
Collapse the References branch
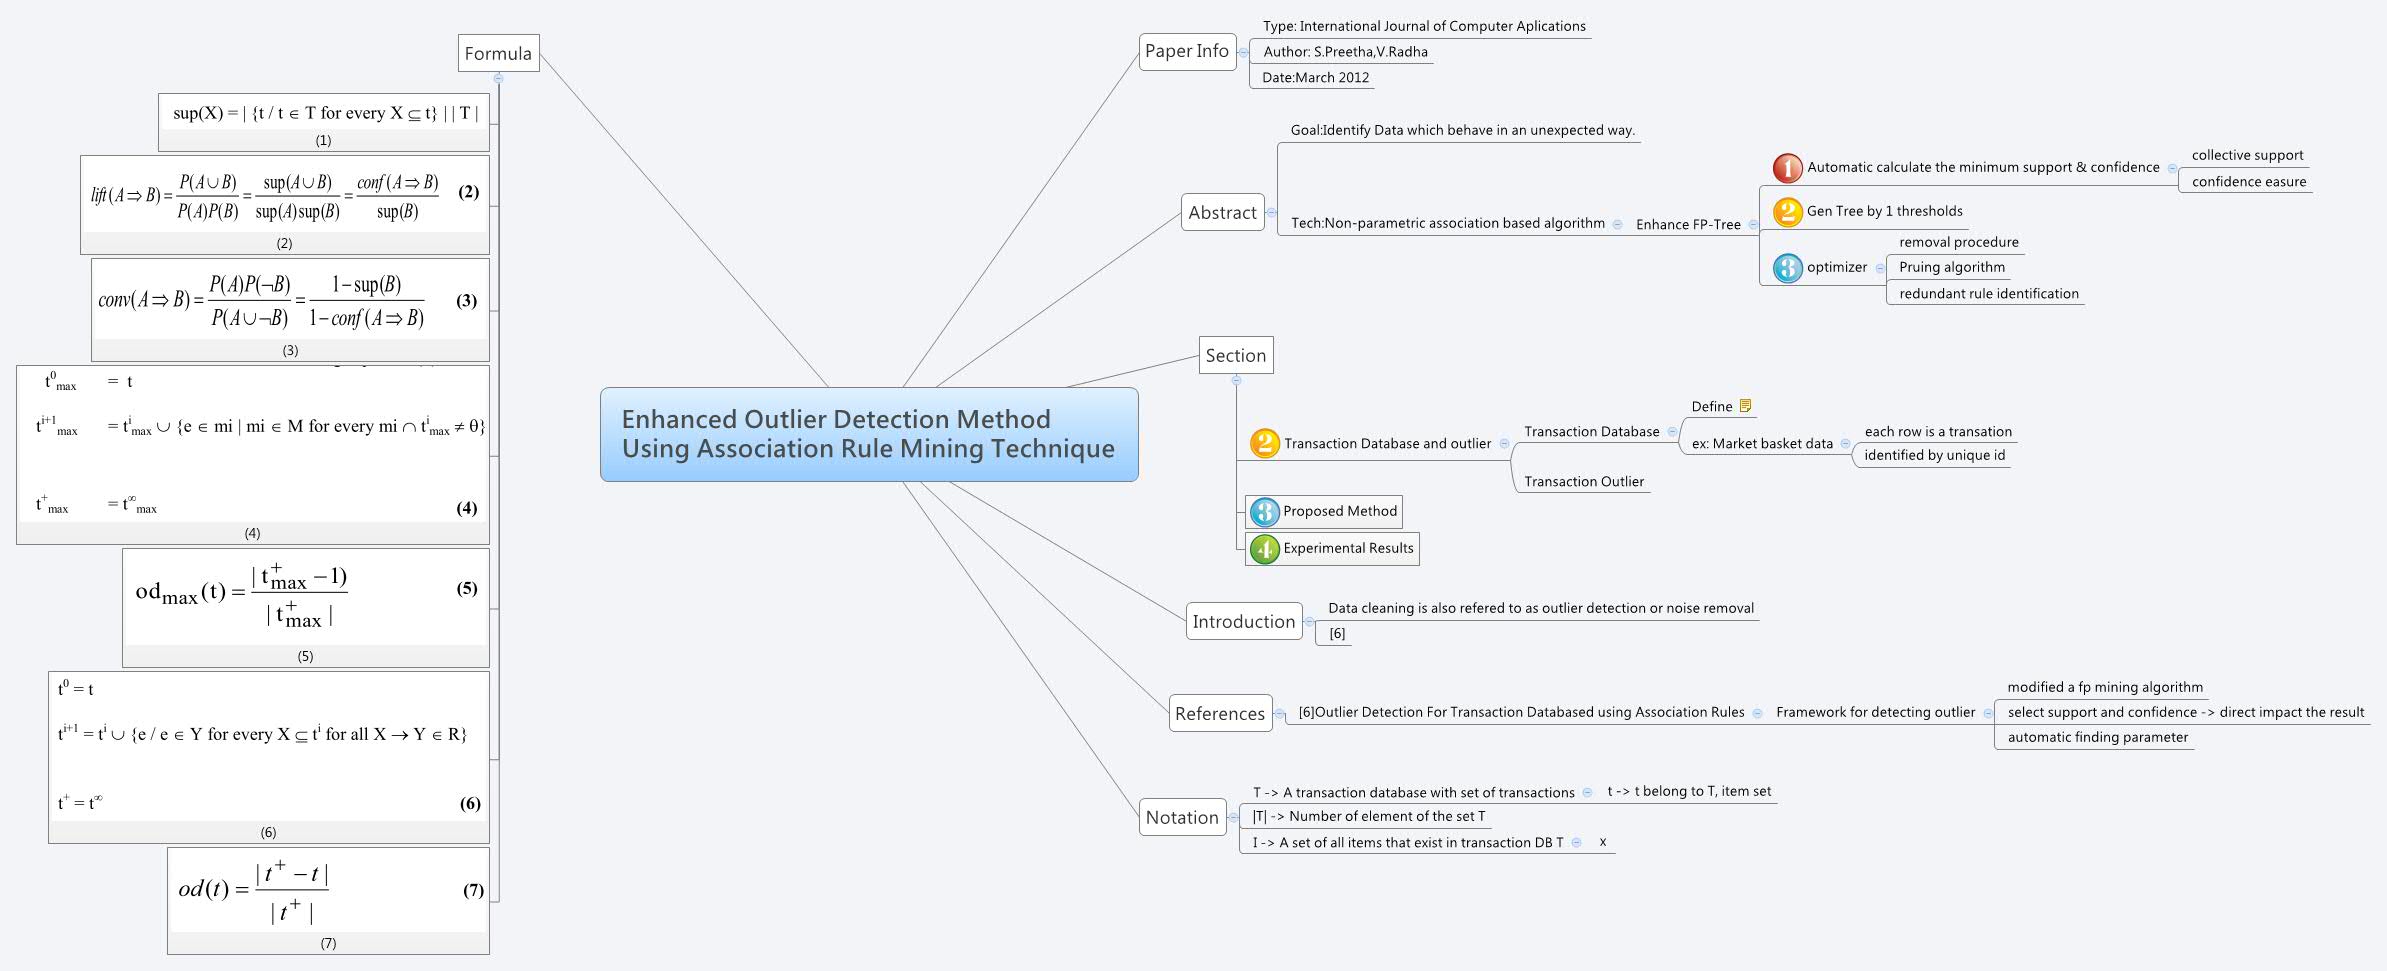1279,714
